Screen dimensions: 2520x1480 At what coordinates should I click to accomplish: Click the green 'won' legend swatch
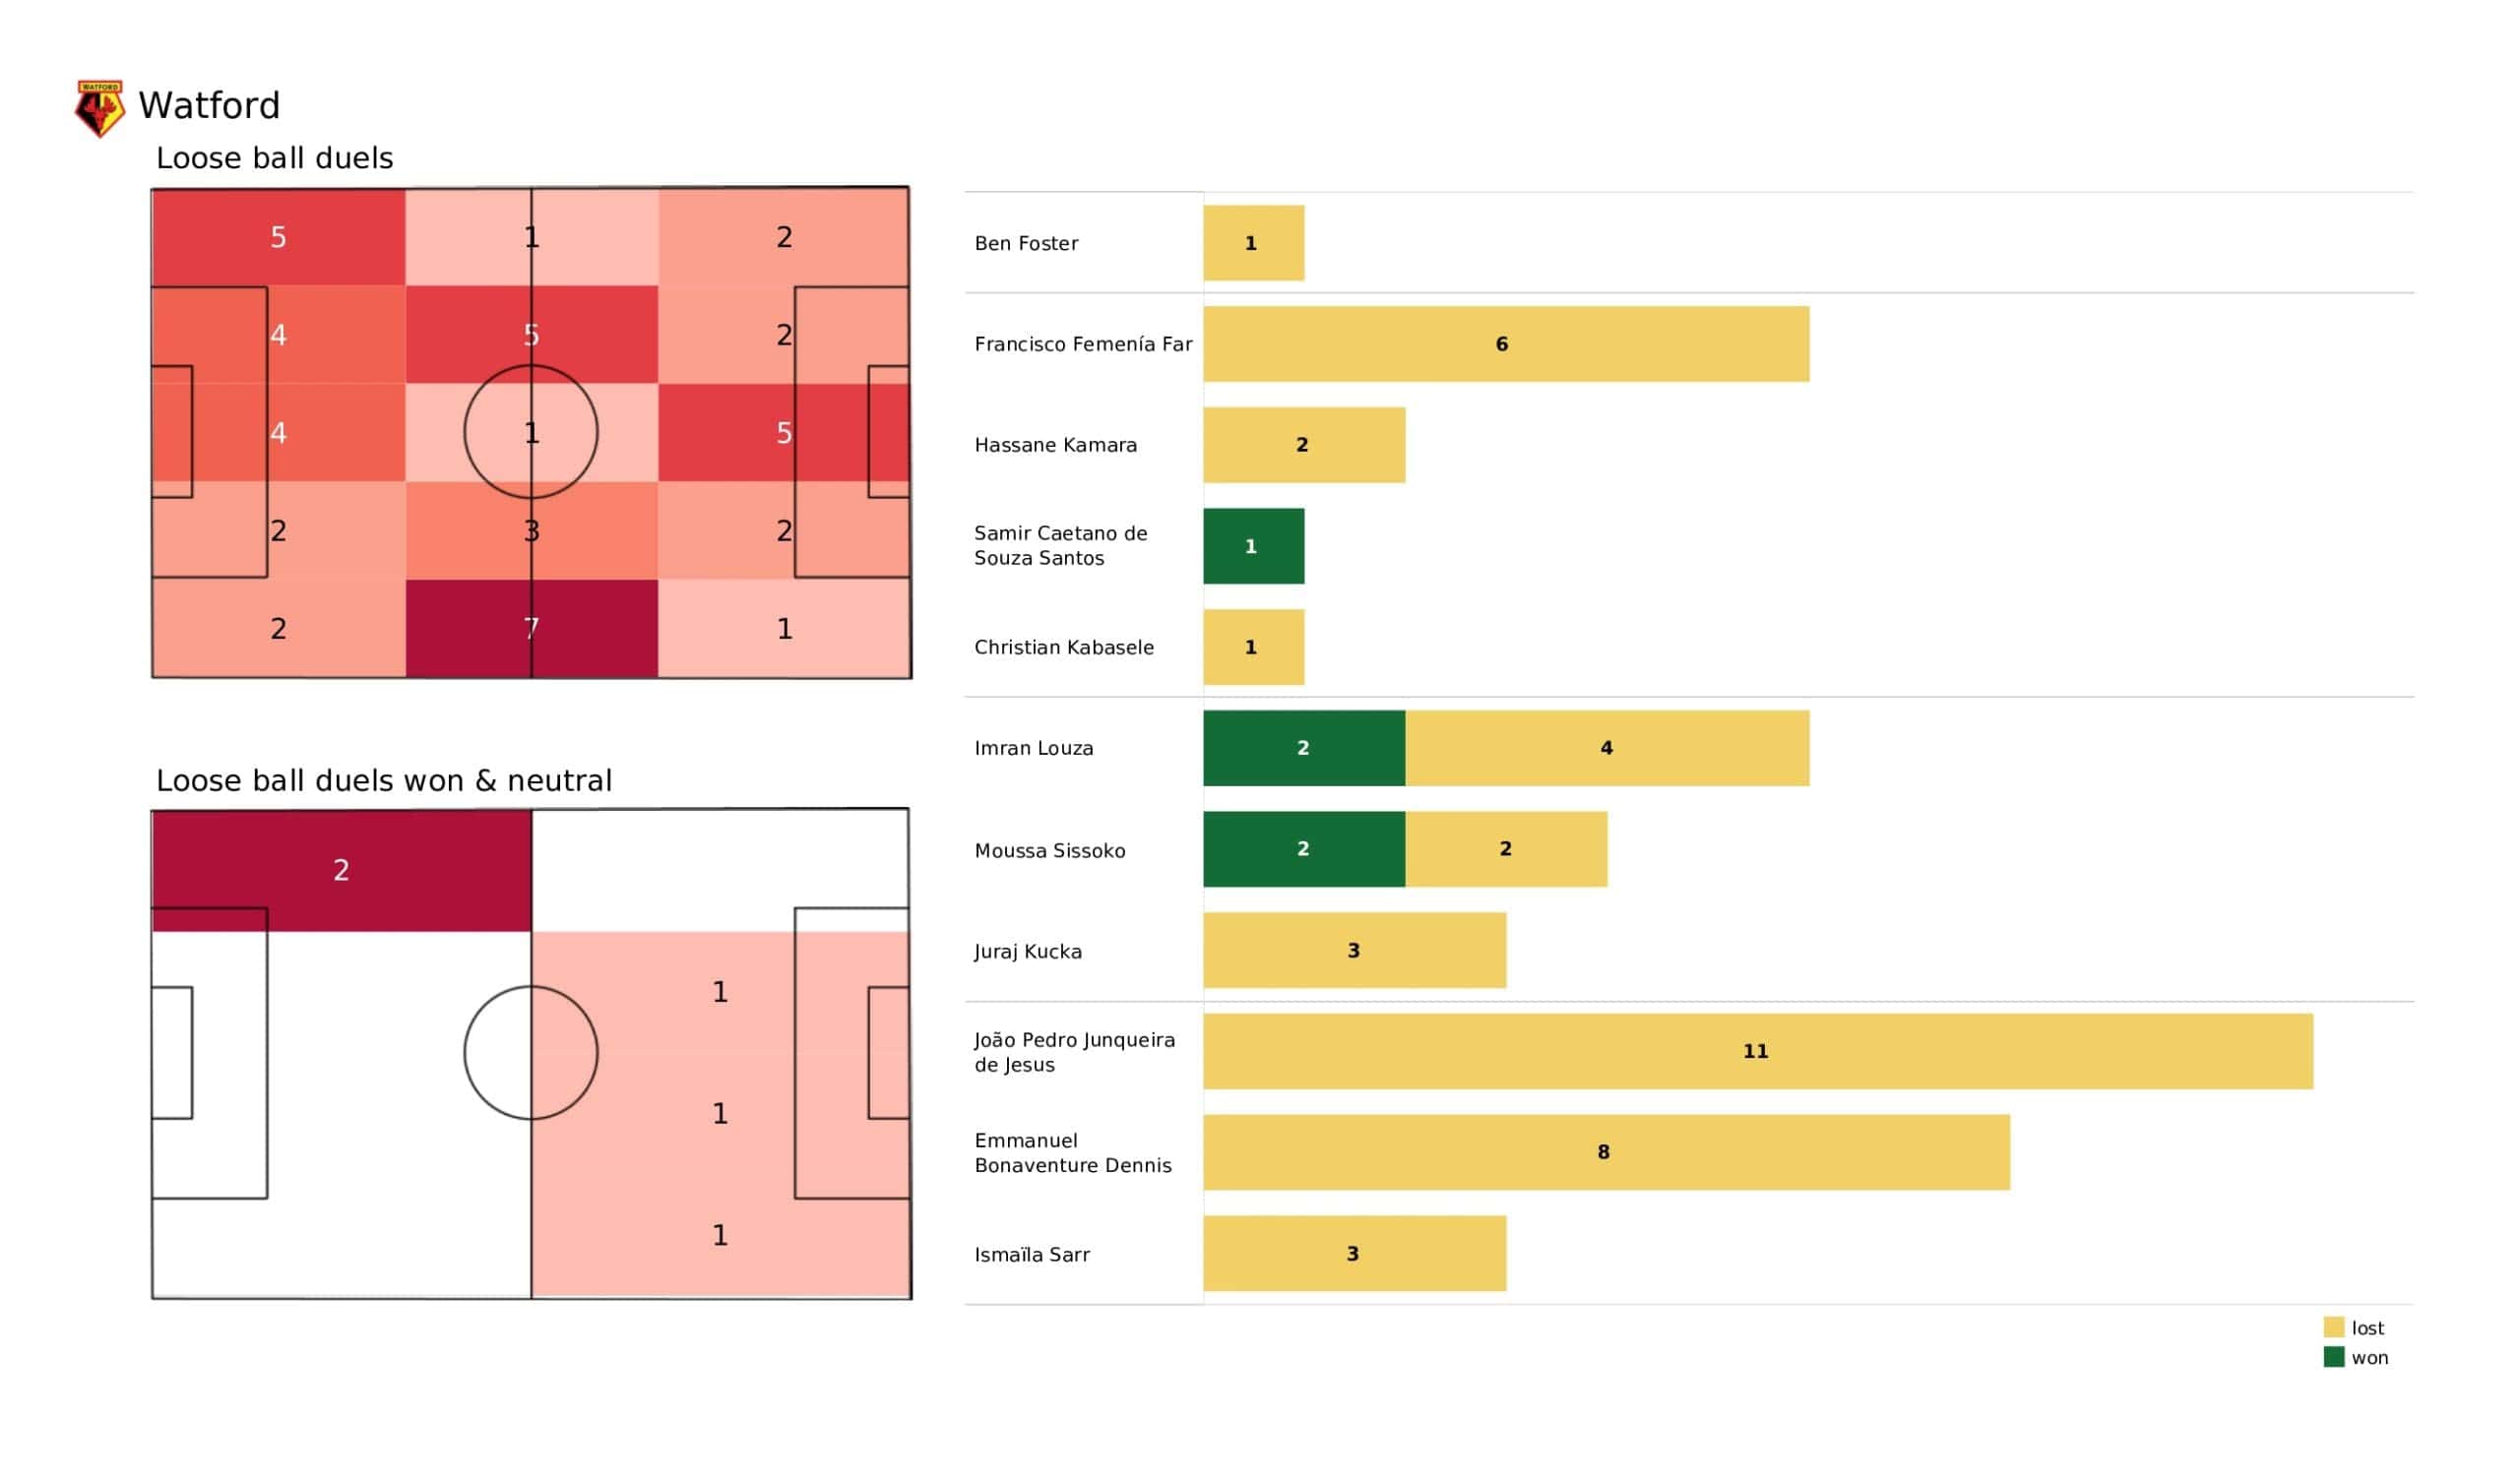pyautogui.click(x=2333, y=1357)
